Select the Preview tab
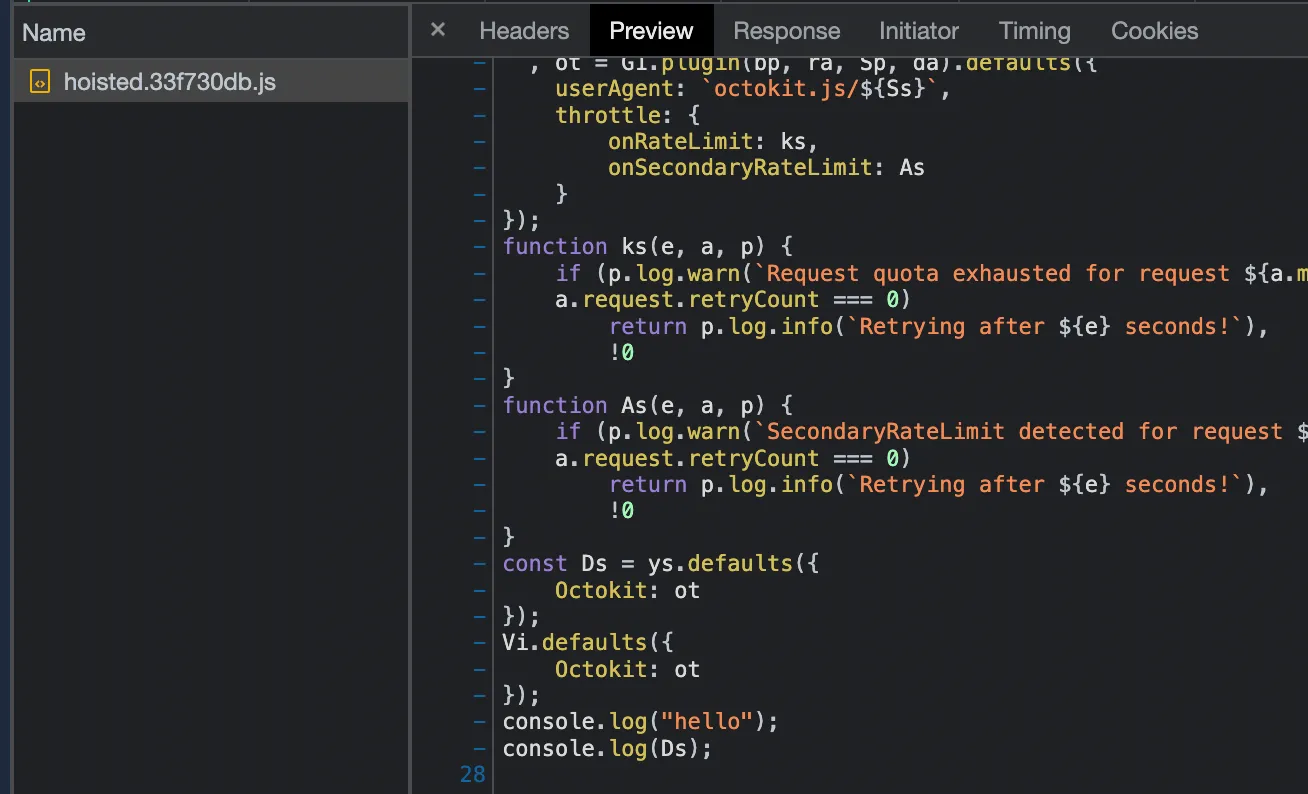 [651, 31]
